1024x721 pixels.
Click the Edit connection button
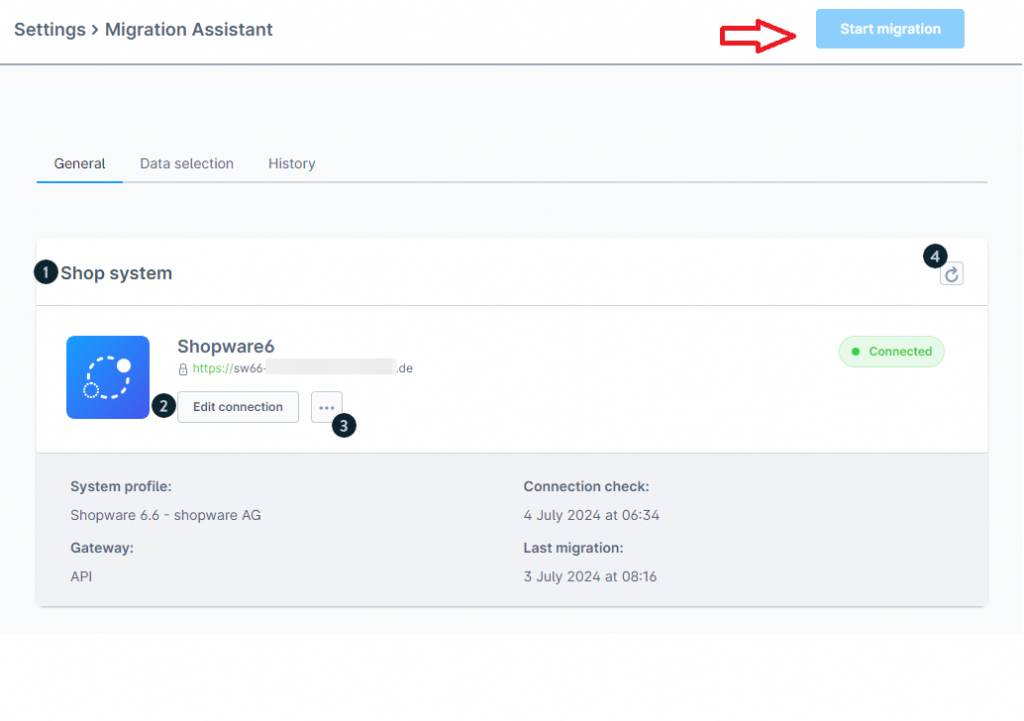coord(238,407)
